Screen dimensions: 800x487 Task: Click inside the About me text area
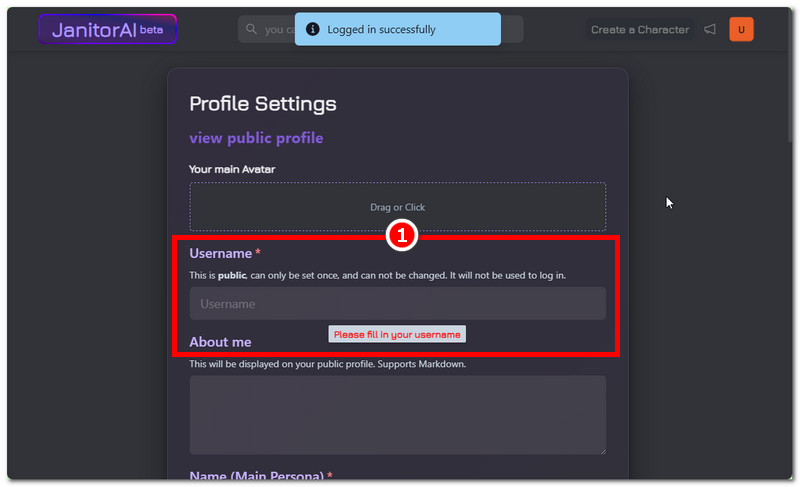[397, 414]
